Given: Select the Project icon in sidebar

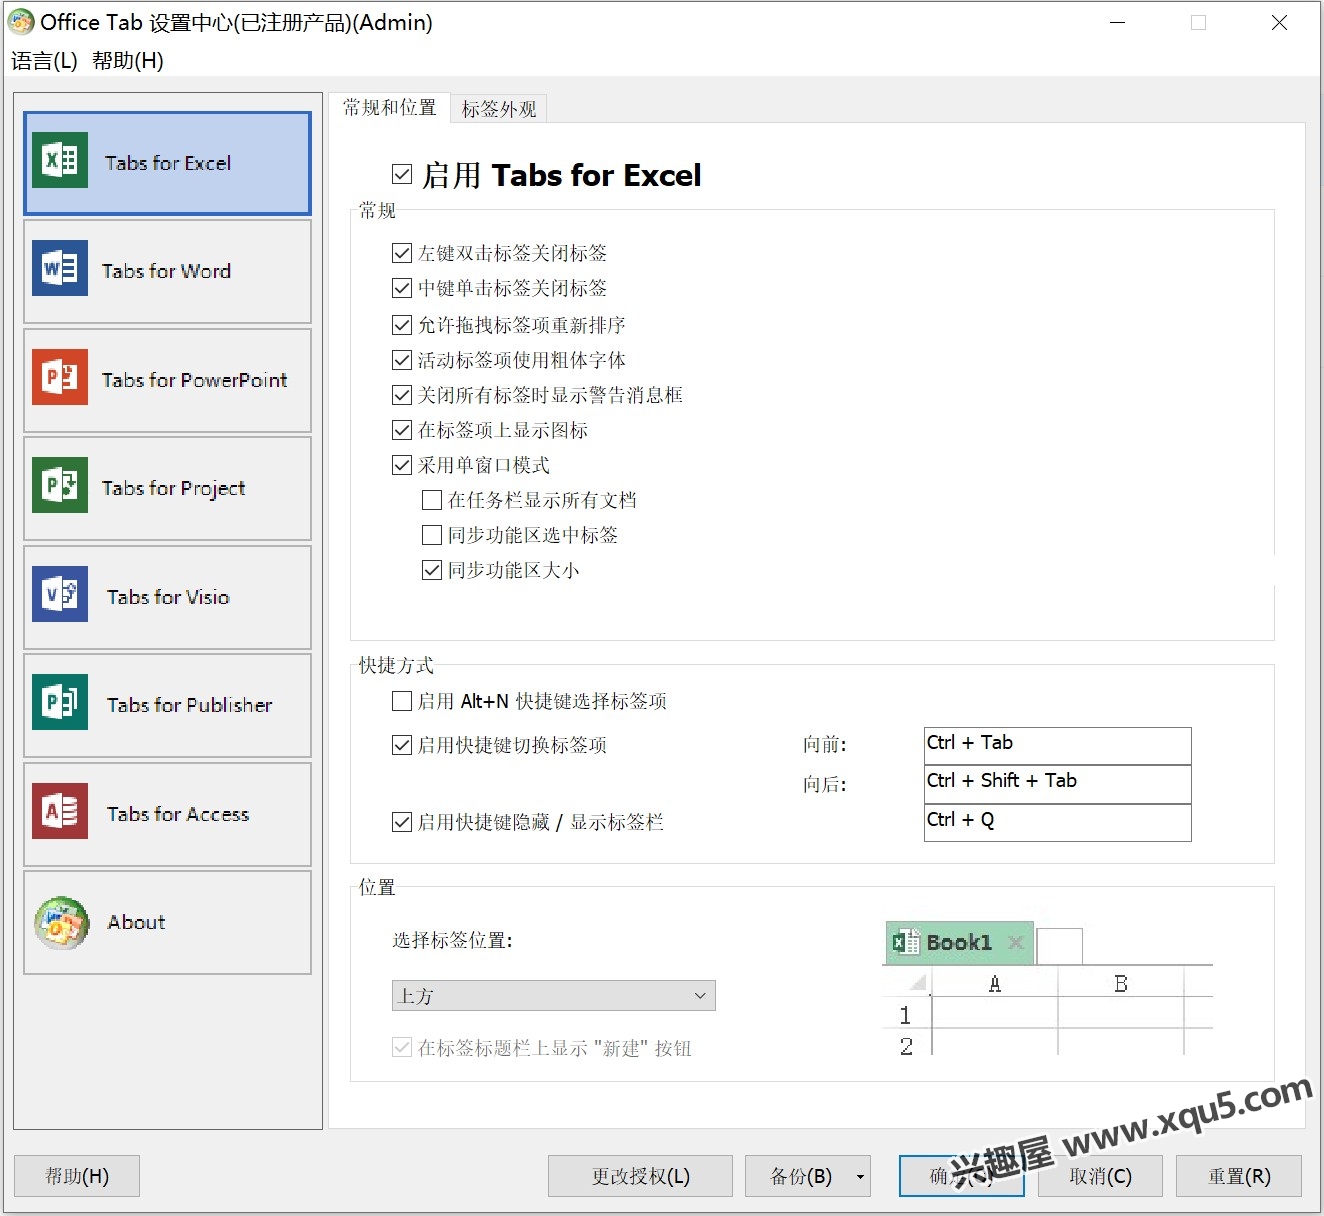Looking at the screenshot, I should click(60, 485).
